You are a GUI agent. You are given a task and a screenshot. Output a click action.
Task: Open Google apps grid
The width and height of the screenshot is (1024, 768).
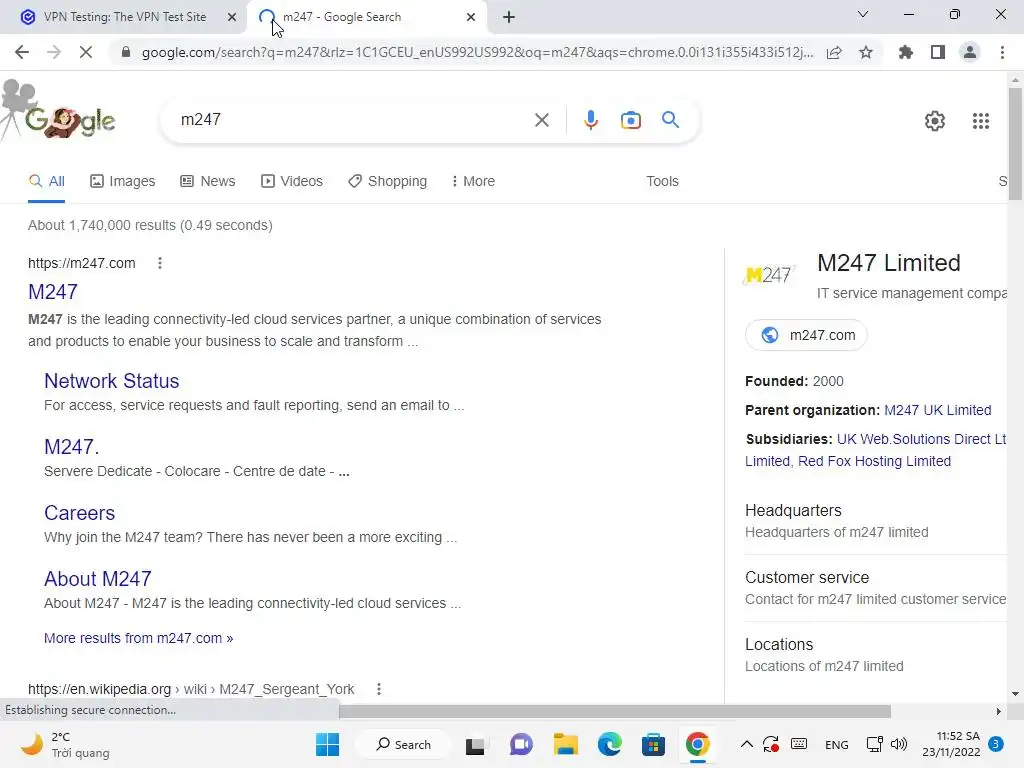coord(980,121)
